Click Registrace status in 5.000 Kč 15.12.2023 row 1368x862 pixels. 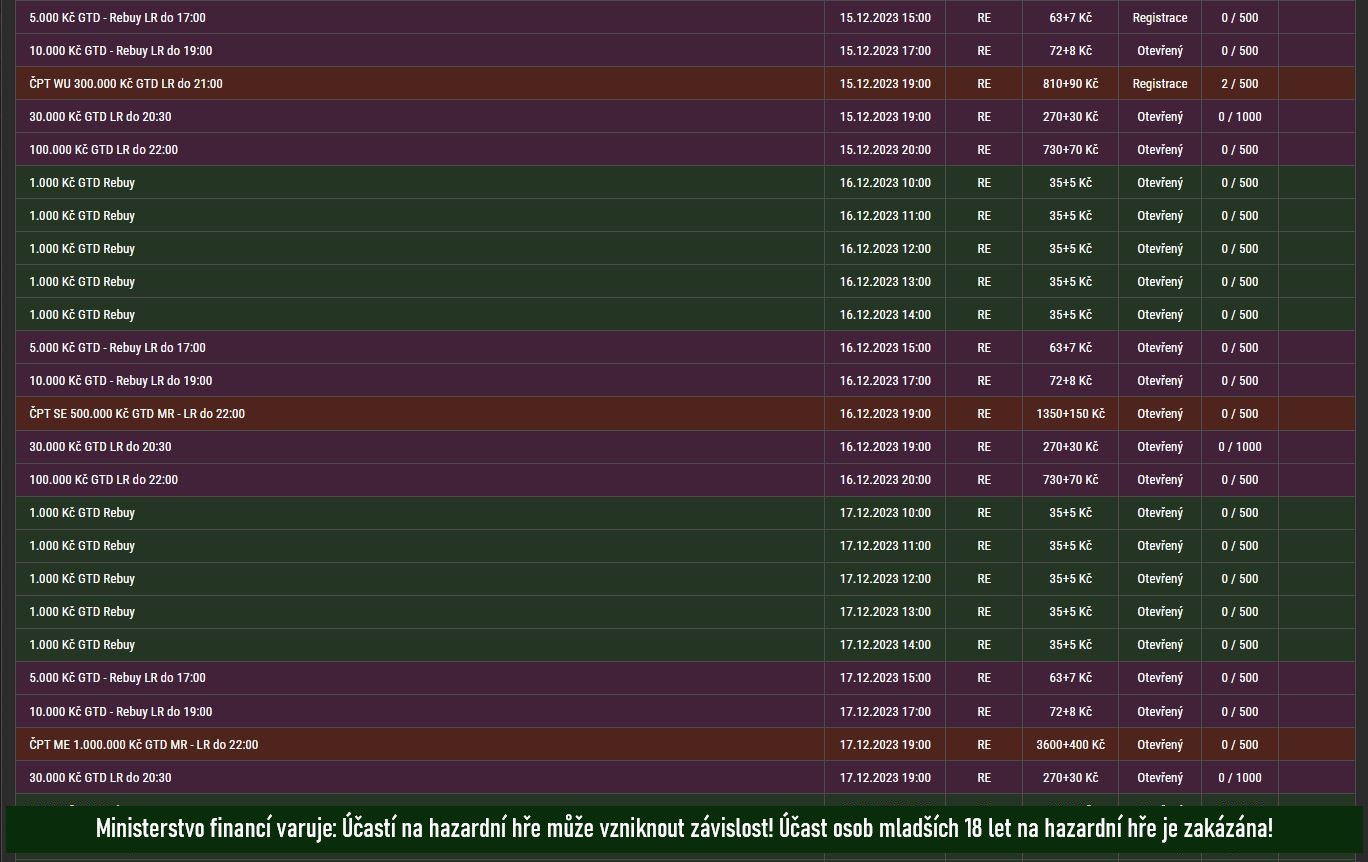pyautogui.click(x=1159, y=18)
